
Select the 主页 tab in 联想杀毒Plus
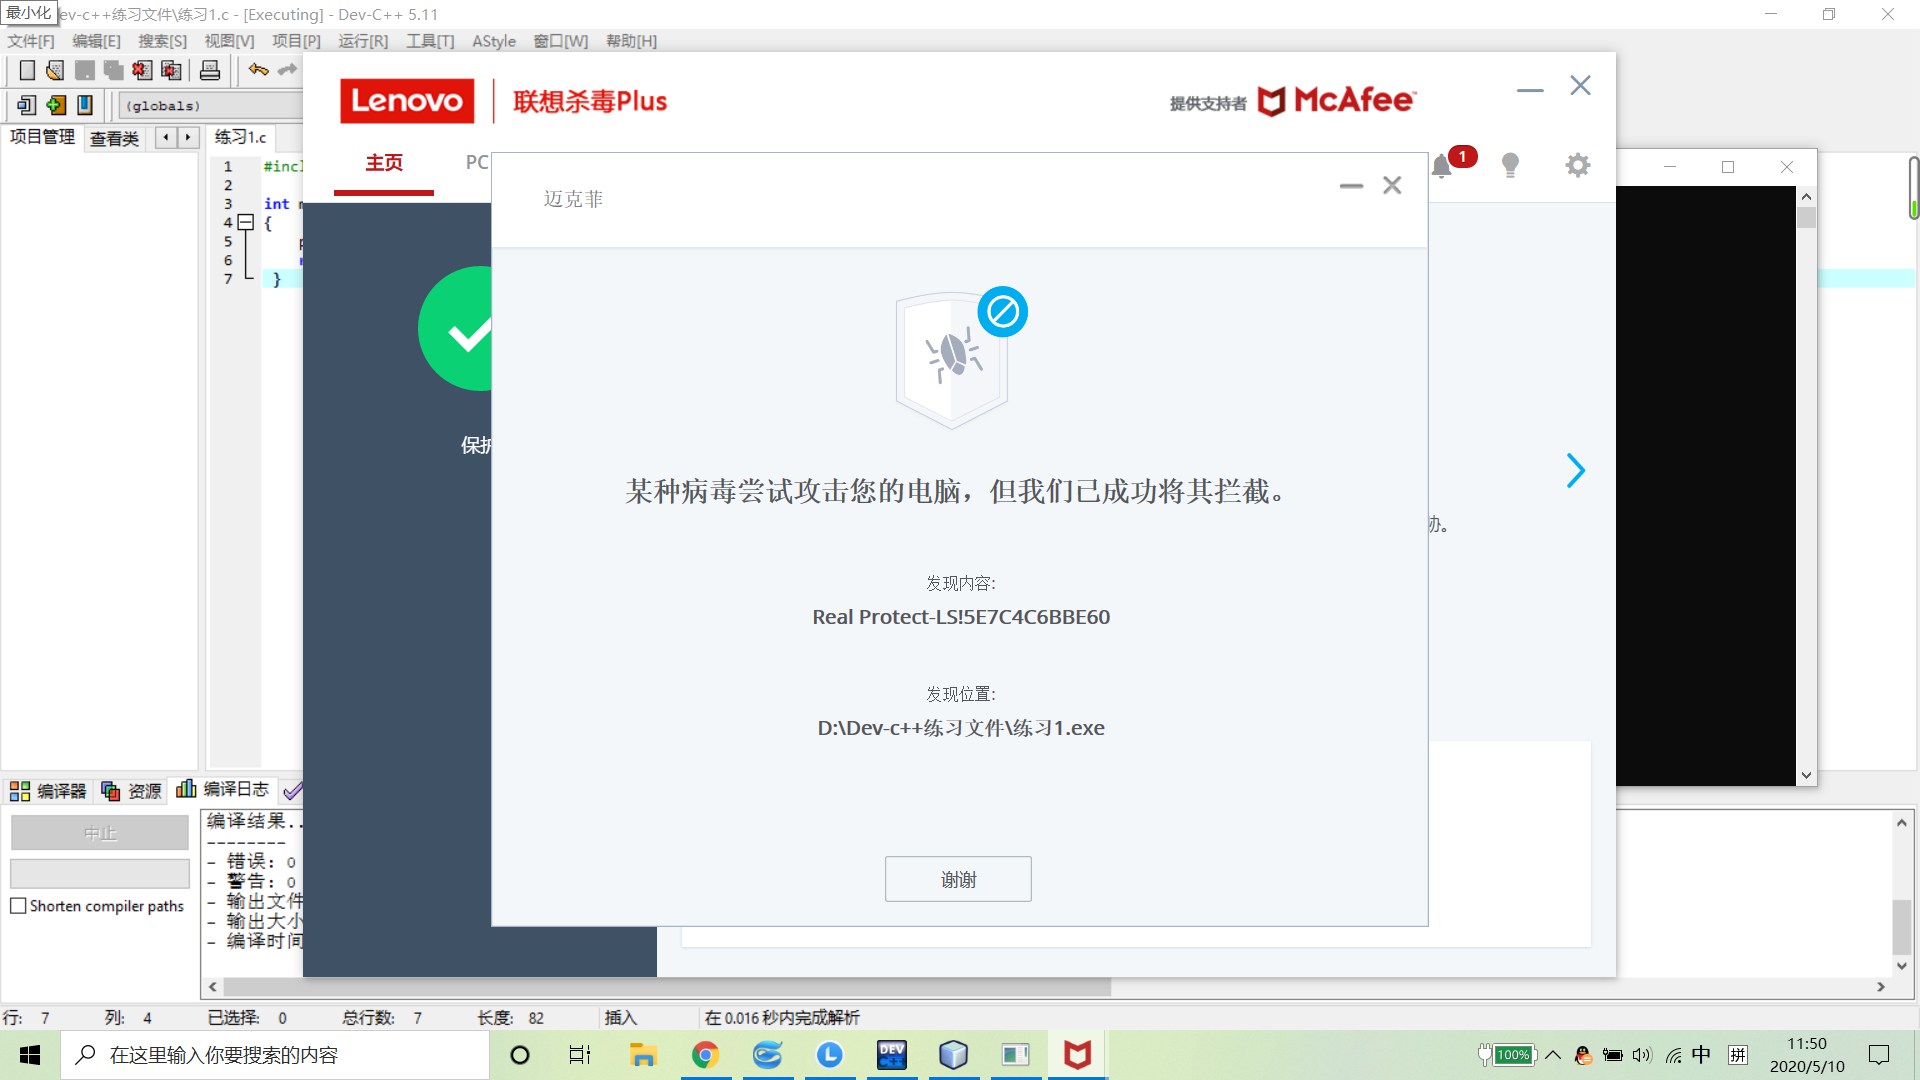[x=383, y=162]
